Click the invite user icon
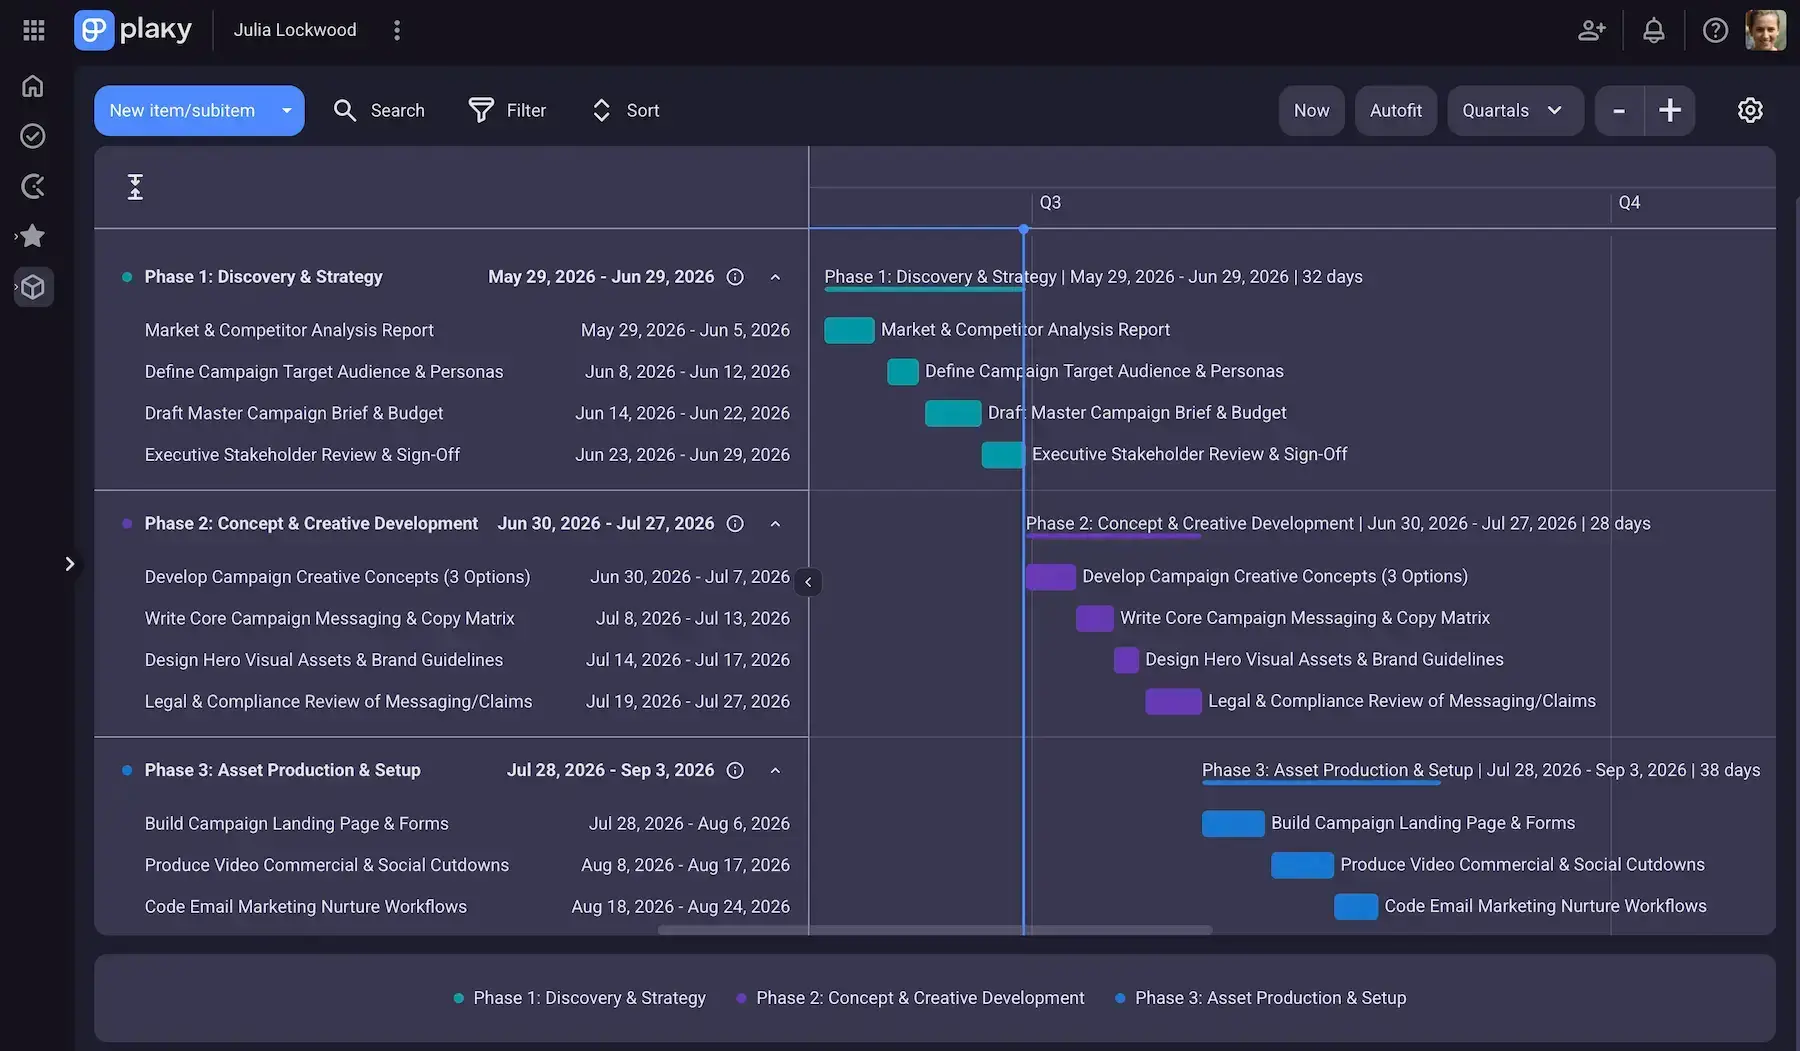The height and width of the screenshot is (1051, 1800). coord(1592,30)
